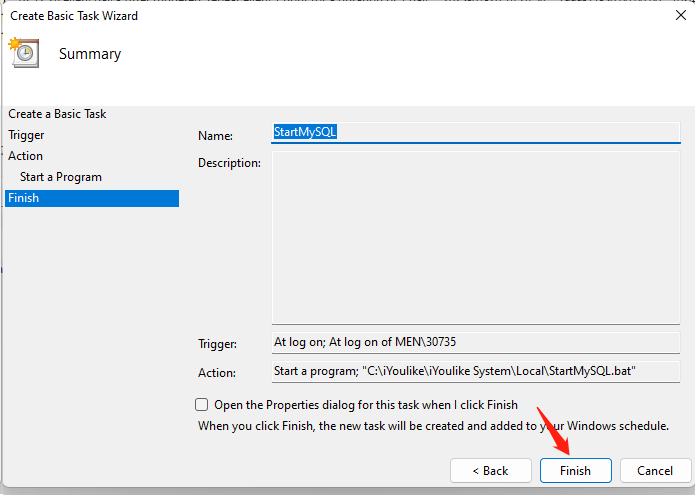Image resolution: width=695 pixels, height=495 pixels.
Task: Click the Action: label beside the program path
Action: [217, 373]
